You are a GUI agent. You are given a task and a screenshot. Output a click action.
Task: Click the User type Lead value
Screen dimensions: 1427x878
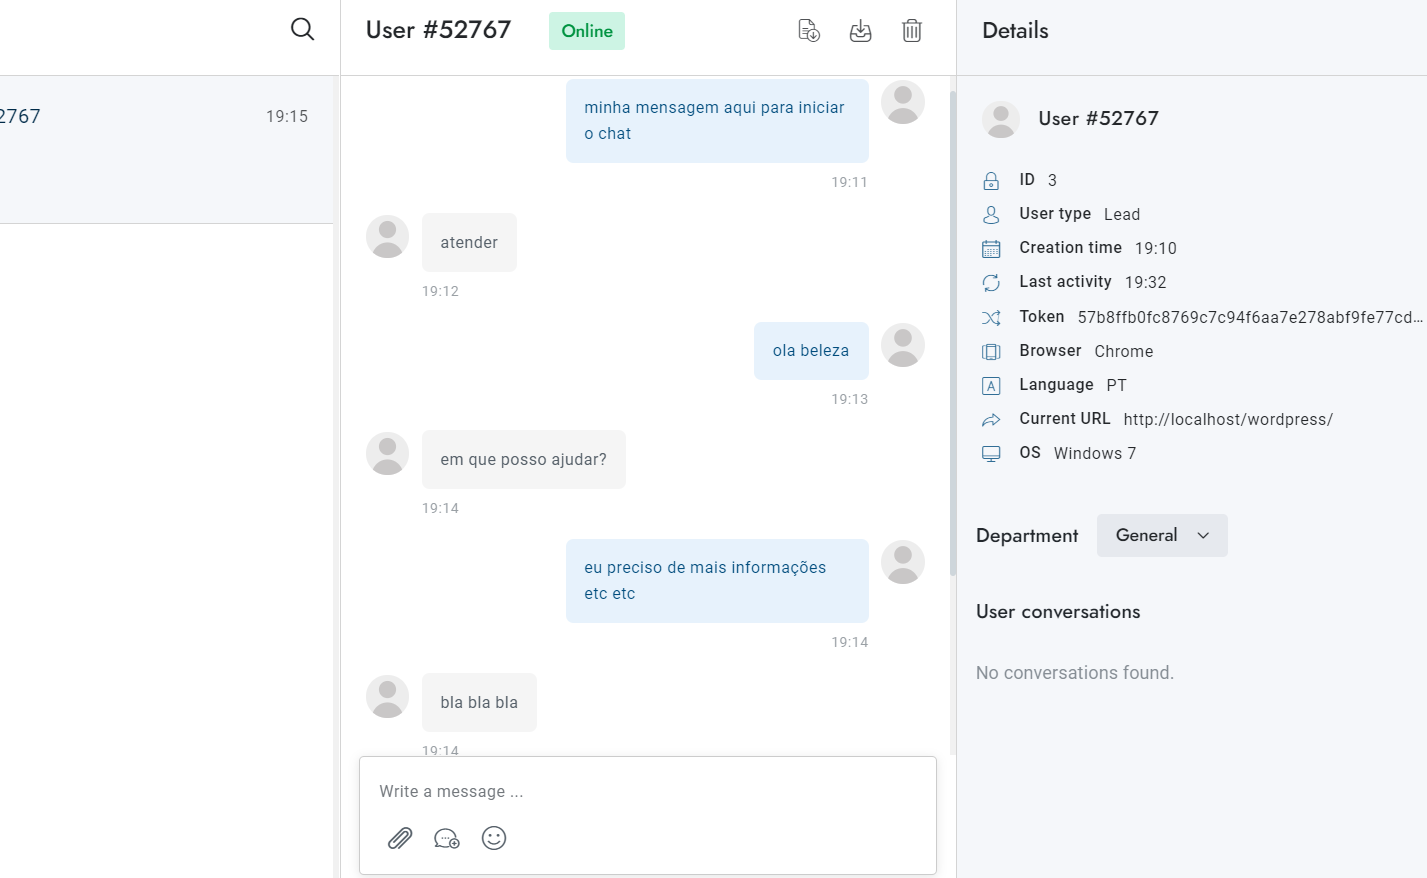coord(1122,214)
